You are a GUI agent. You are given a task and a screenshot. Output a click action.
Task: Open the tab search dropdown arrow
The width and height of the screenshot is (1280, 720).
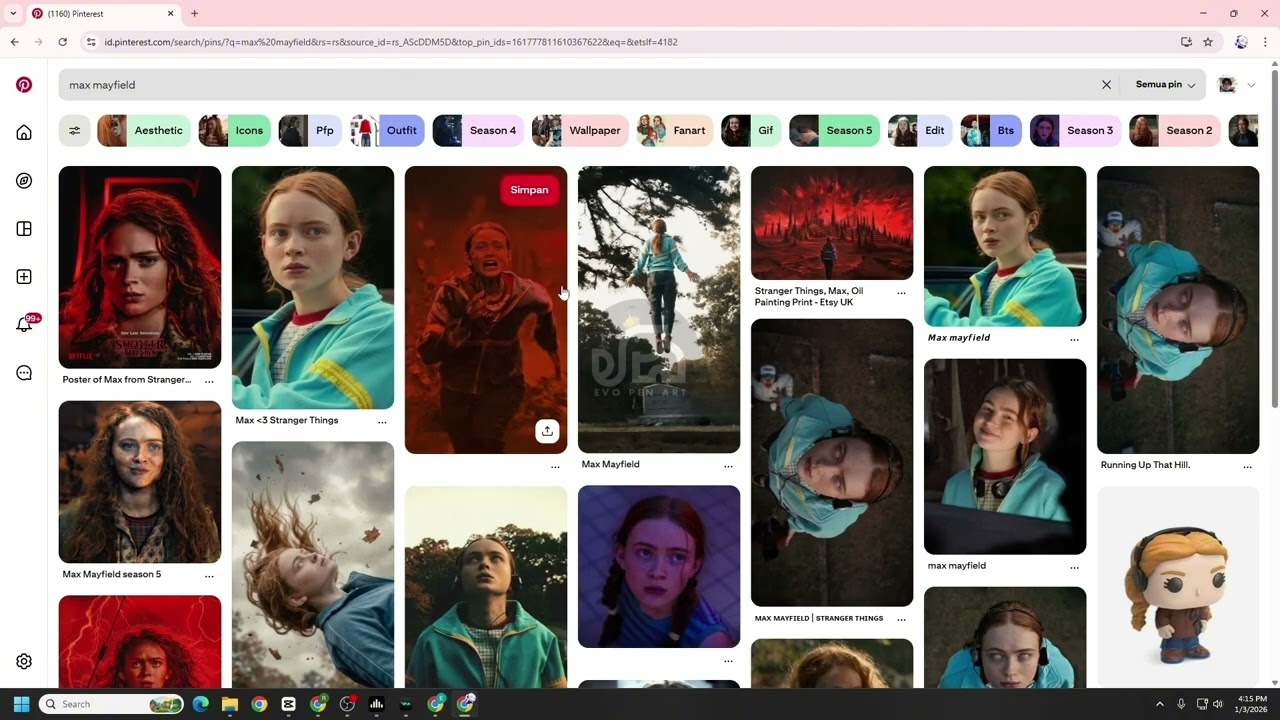(13, 13)
